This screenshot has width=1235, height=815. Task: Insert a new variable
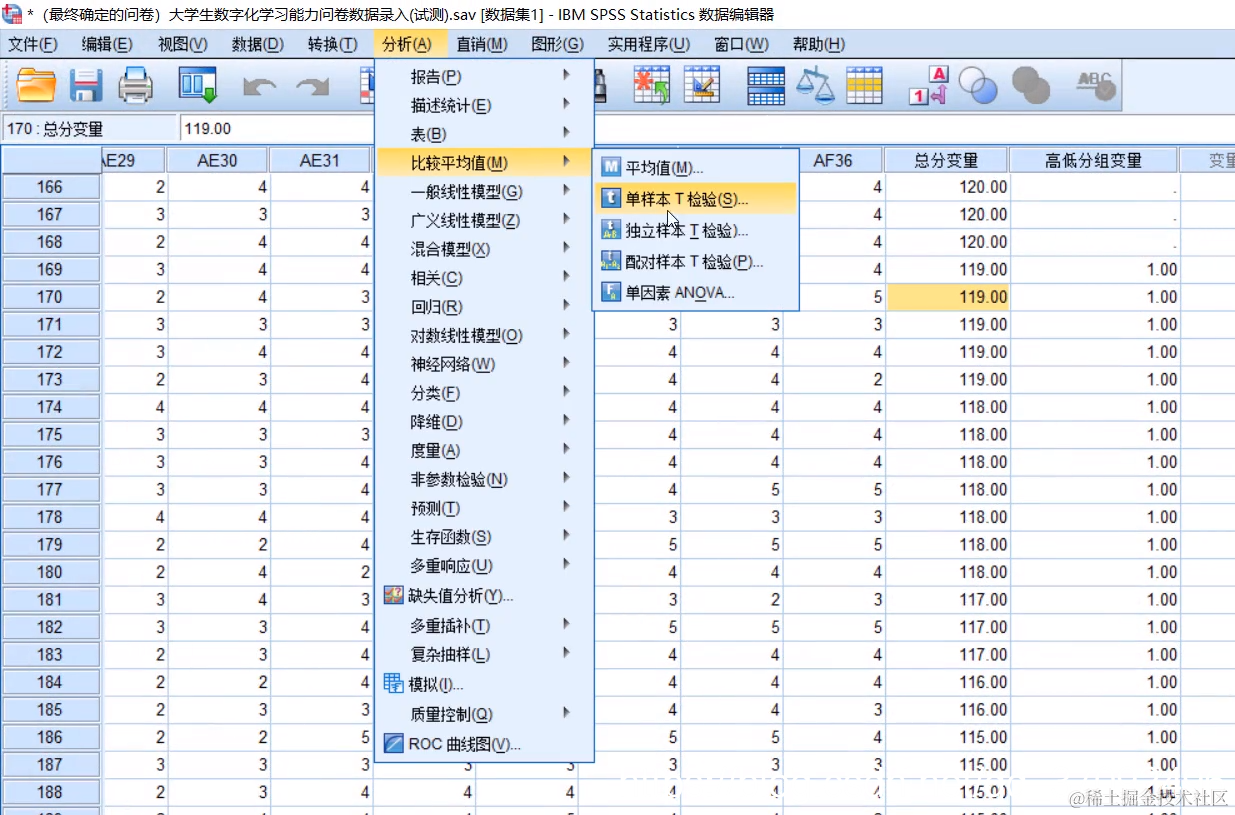[702, 85]
